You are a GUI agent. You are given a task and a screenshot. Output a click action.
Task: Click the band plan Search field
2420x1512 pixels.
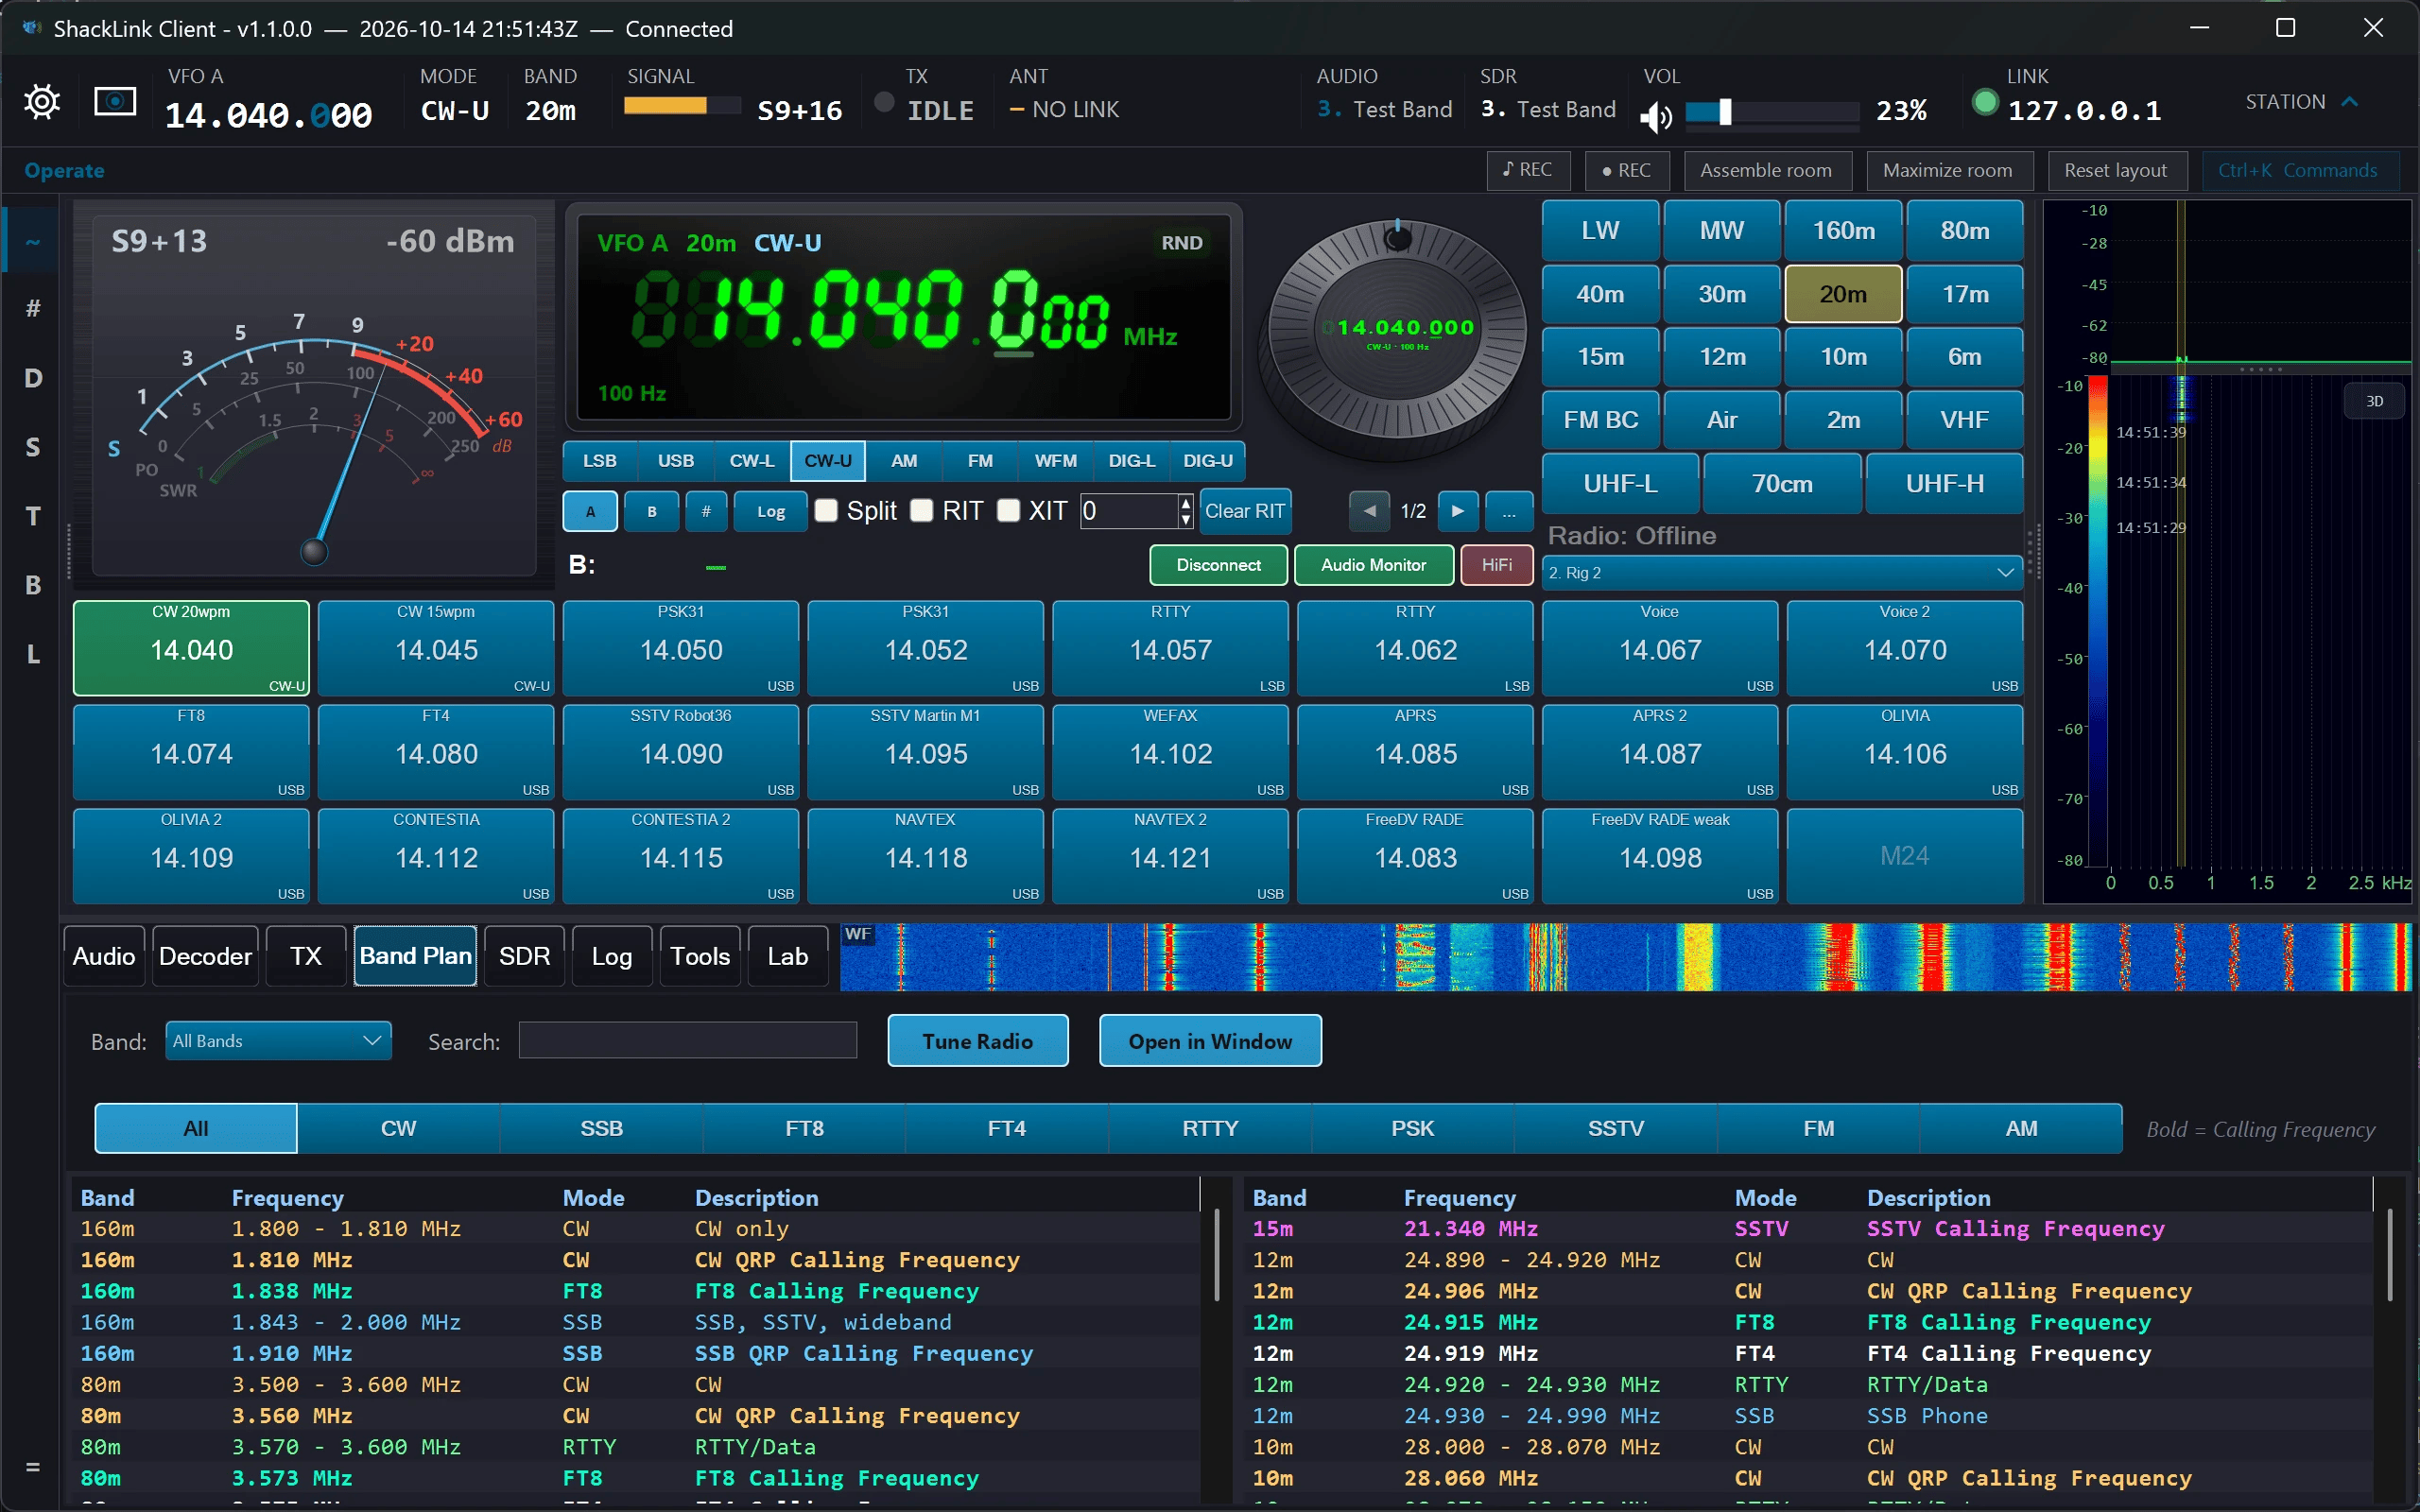(x=688, y=1040)
